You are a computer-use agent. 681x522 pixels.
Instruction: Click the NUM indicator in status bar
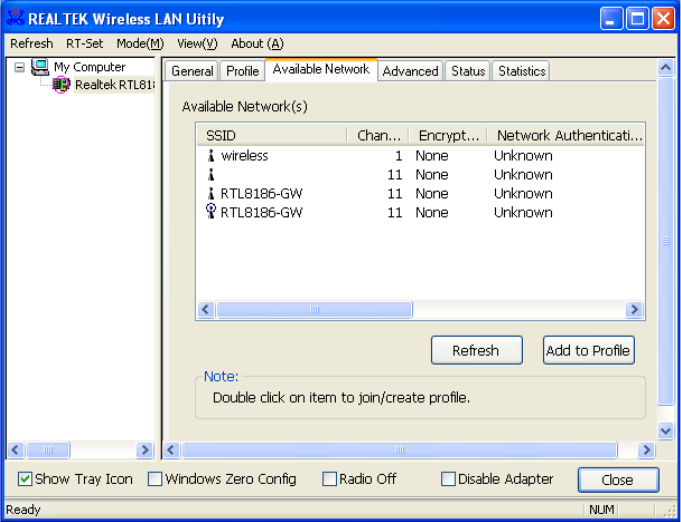(x=602, y=509)
